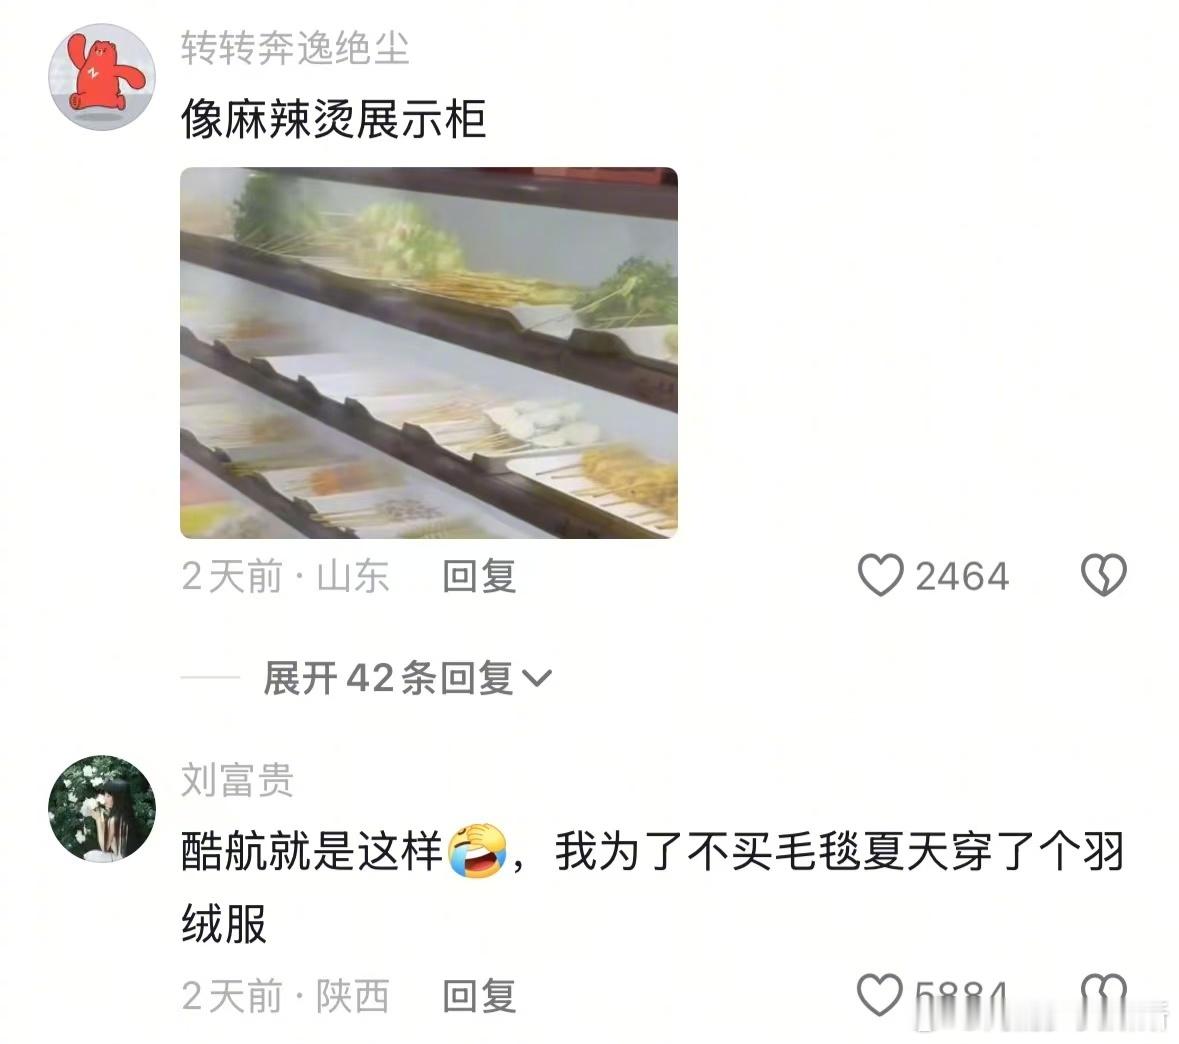
Task: Expand 展开42条回复 replies
Action: pos(407,678)
